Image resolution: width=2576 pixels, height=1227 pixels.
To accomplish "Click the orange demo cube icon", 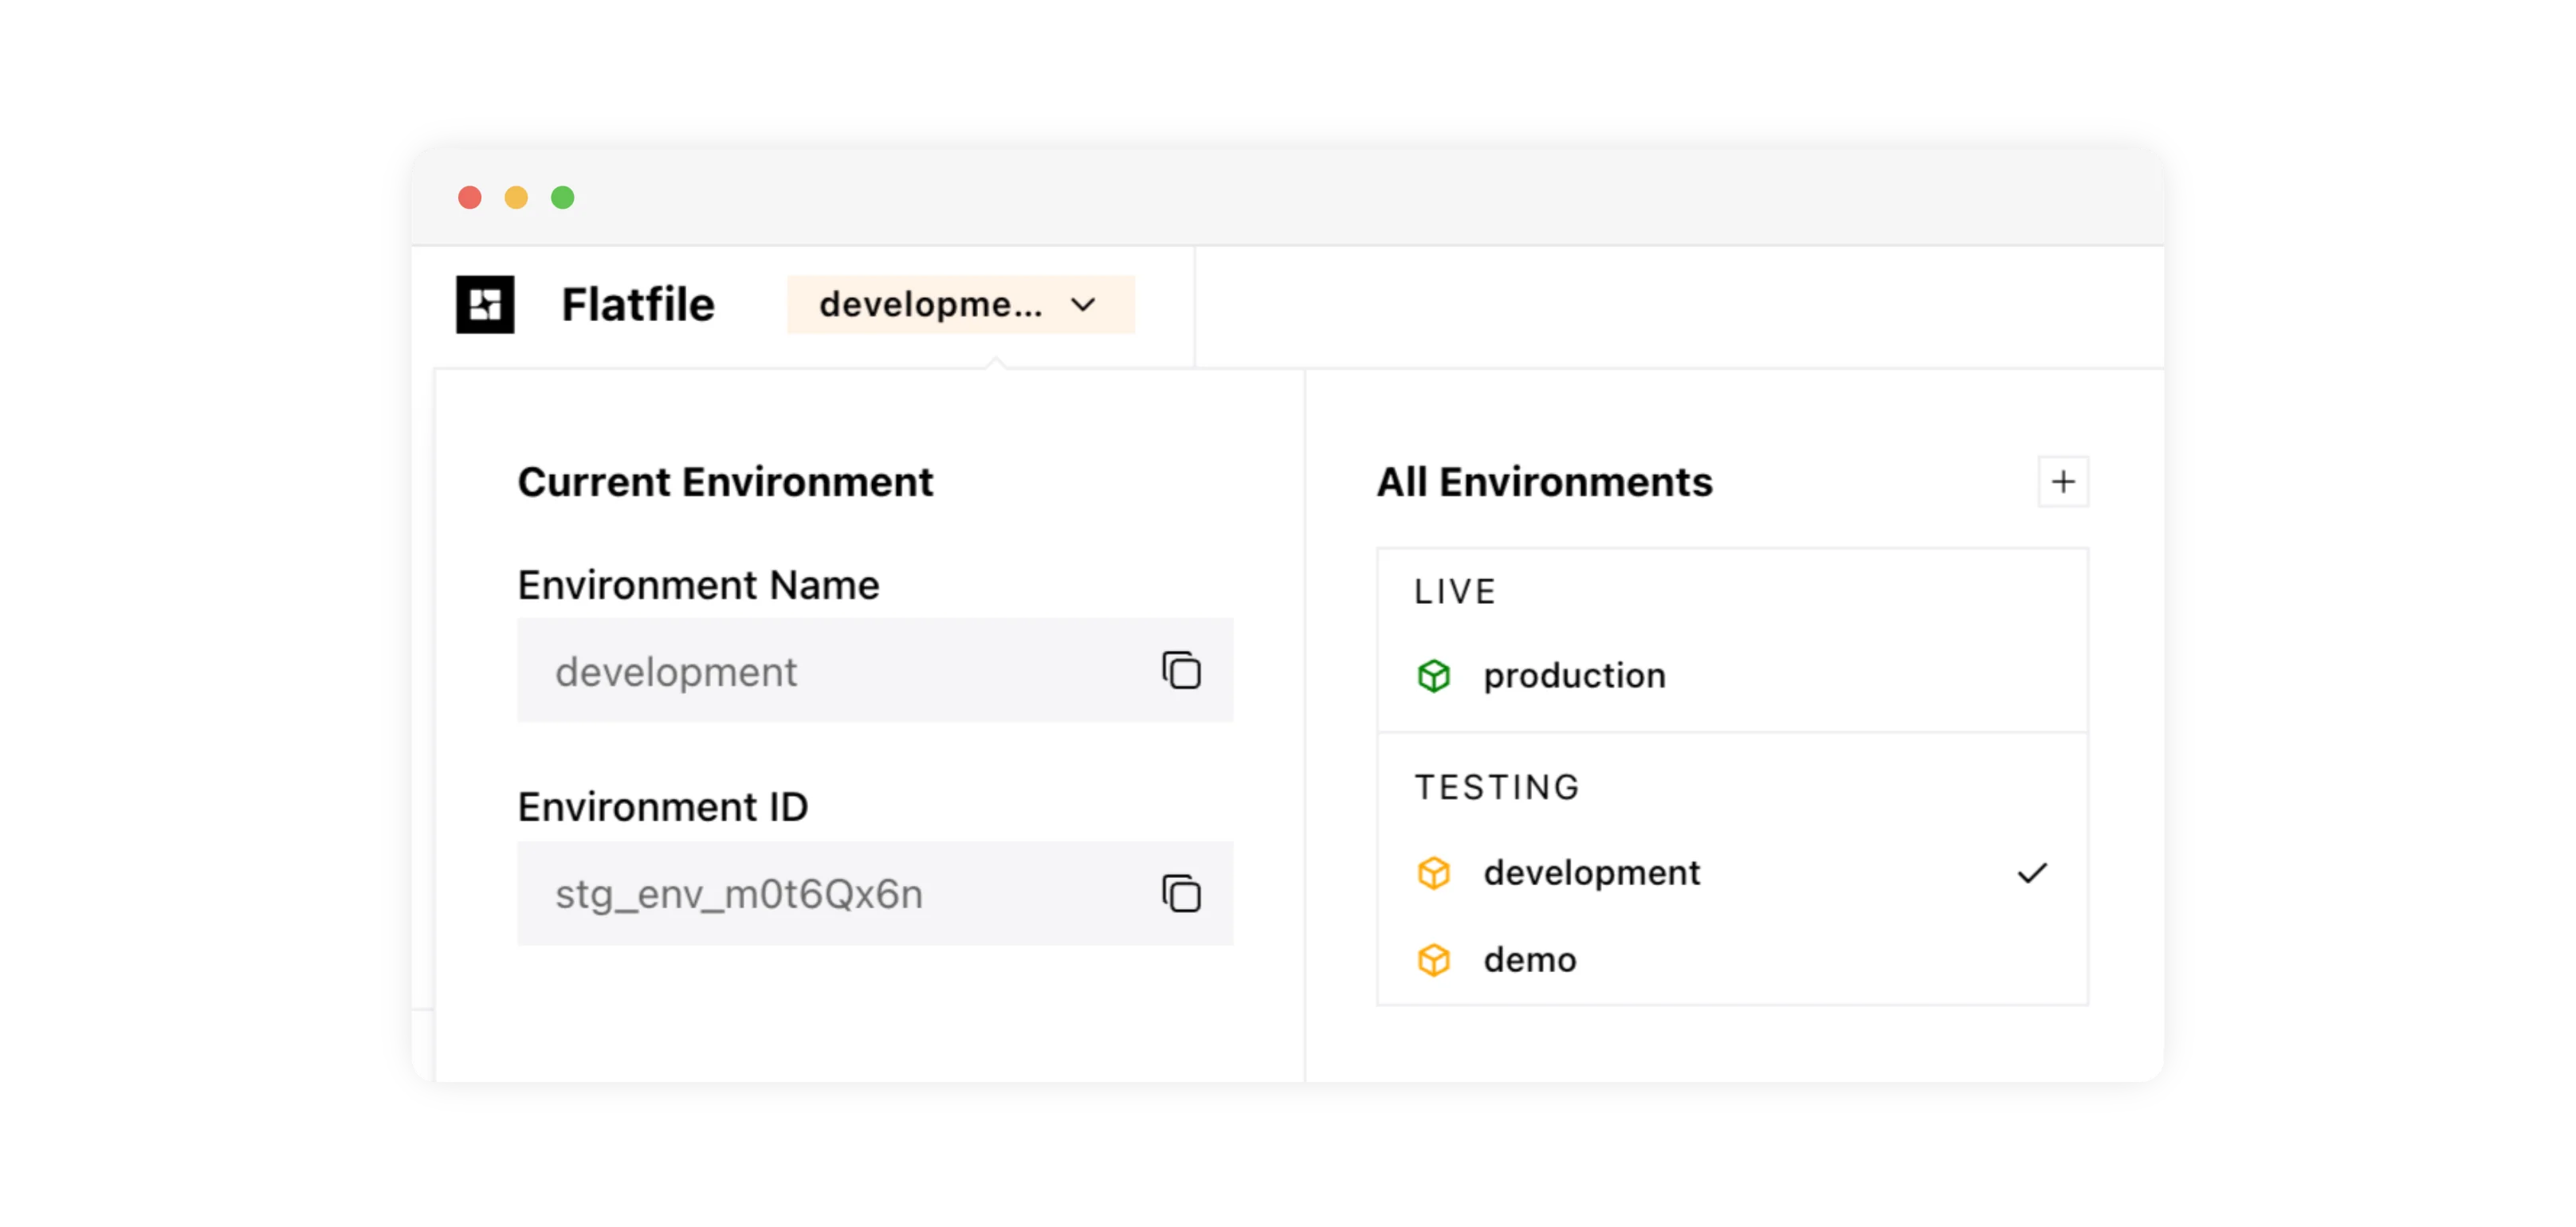I will coord(1433,960).
